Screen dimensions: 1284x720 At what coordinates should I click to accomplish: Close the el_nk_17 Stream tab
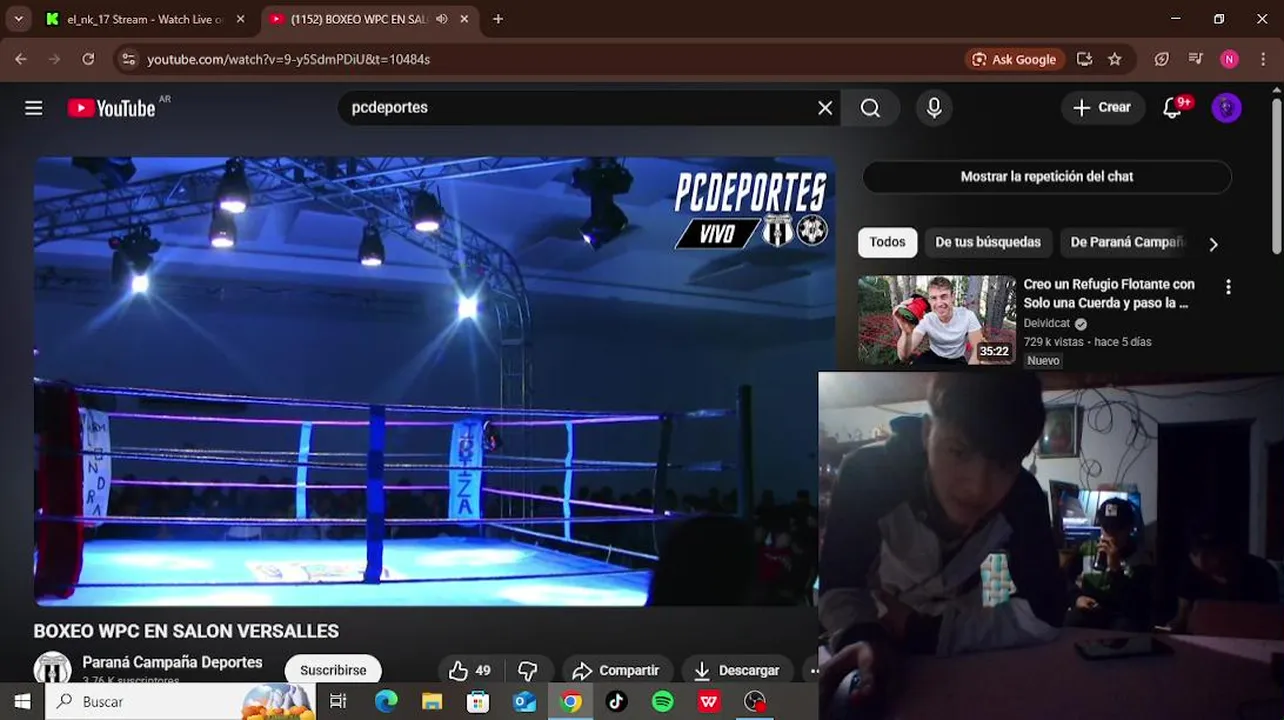(240, 19)
